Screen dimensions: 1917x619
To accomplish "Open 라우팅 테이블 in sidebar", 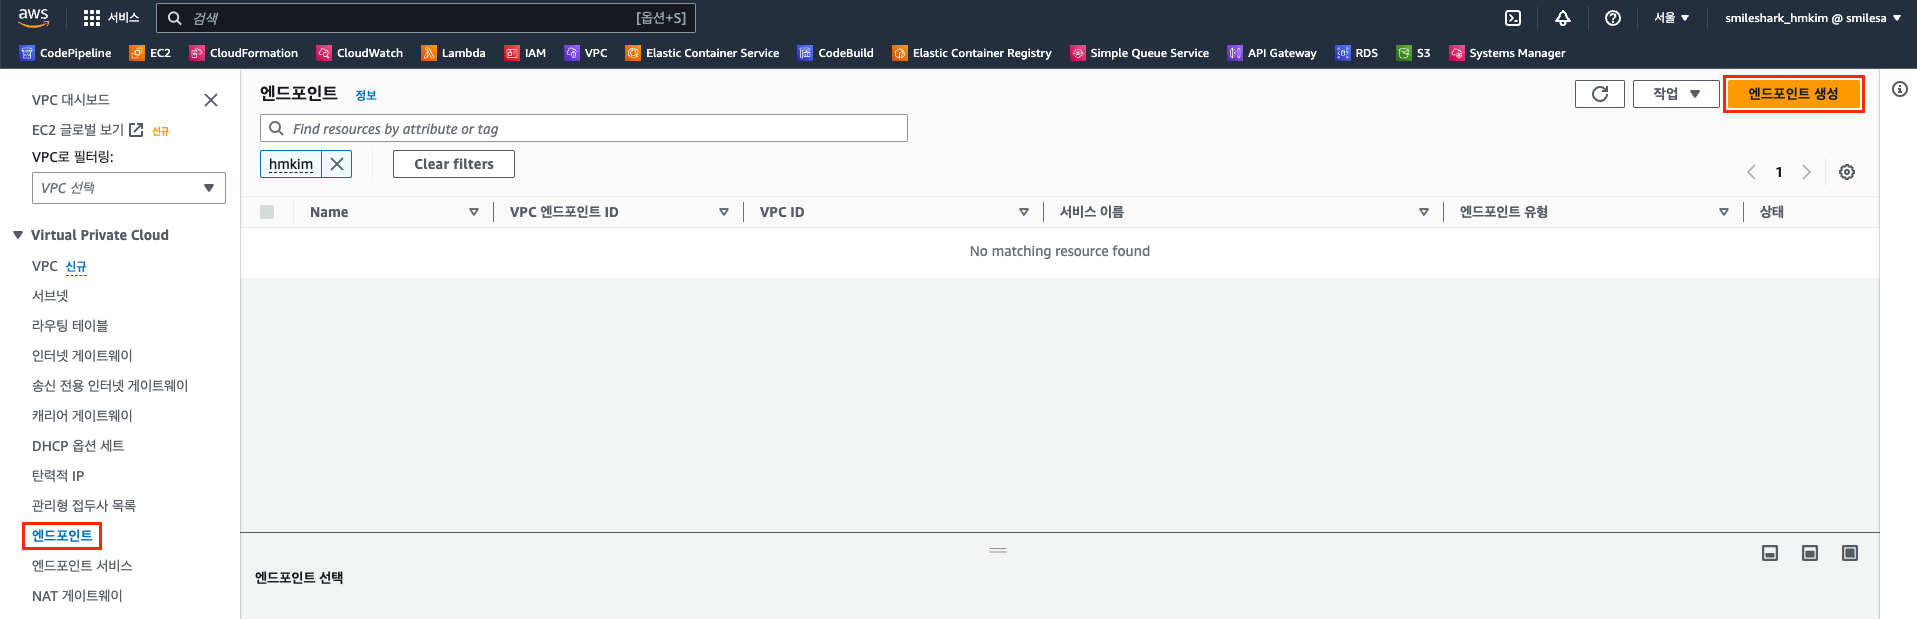I will (70, 326).
